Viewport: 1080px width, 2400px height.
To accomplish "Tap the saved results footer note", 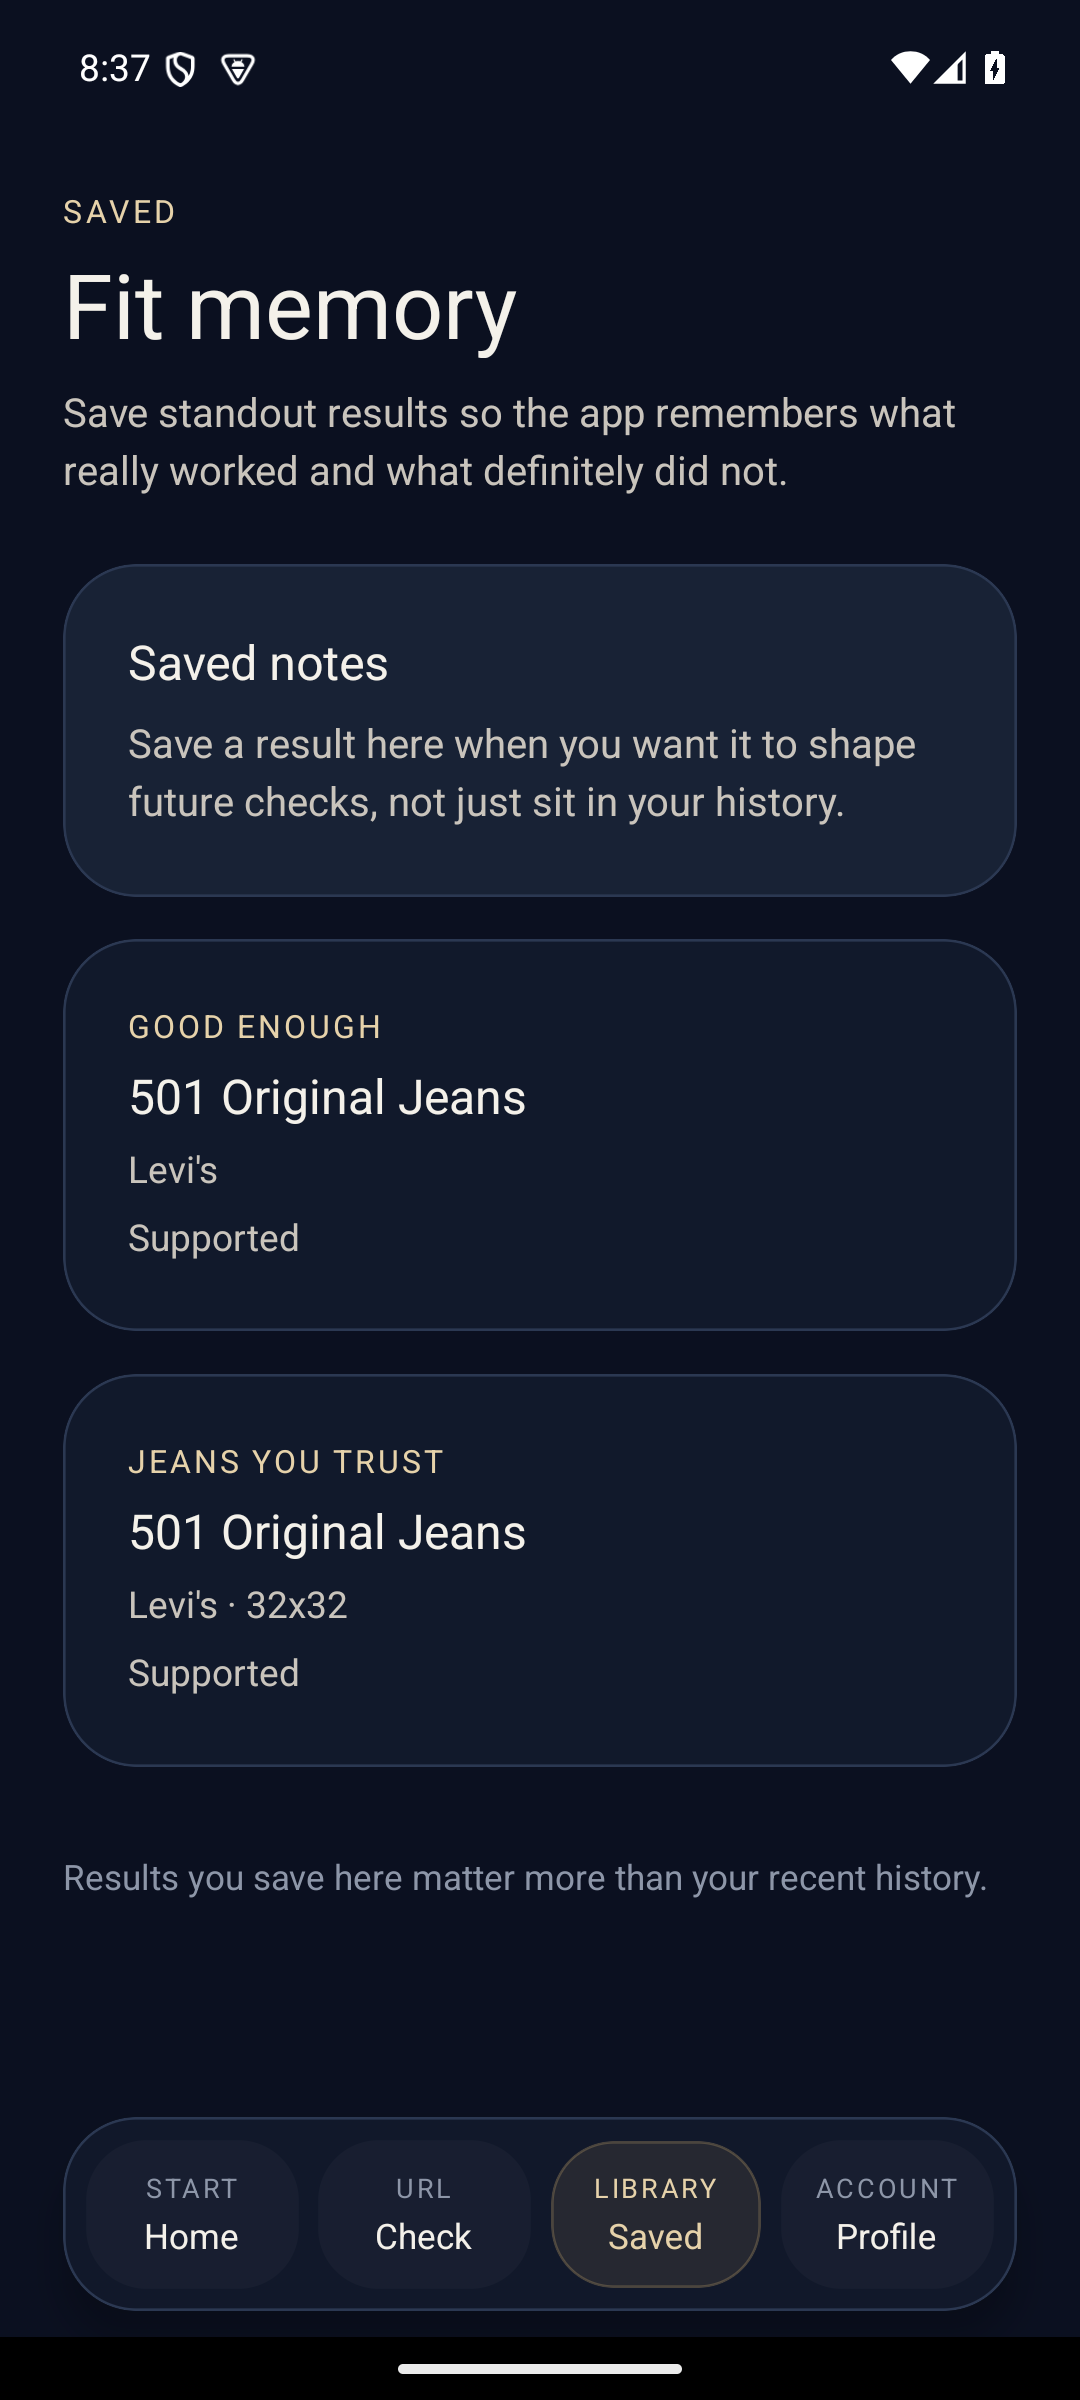I will tap(525, 1878).
